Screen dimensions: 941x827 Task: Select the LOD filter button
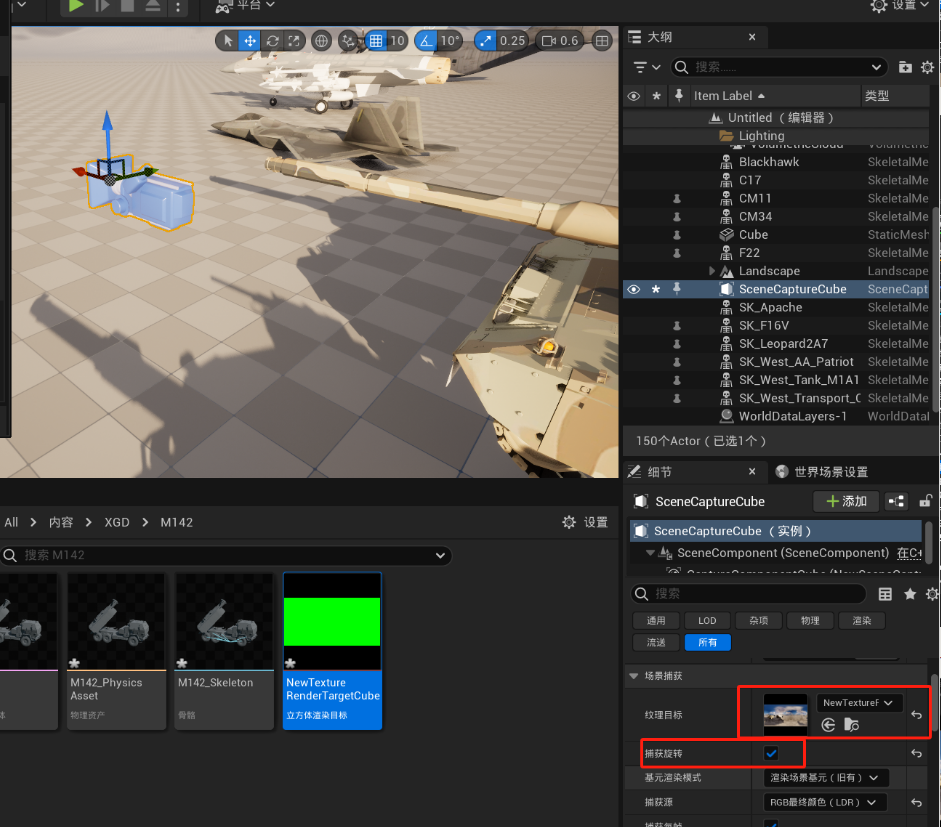pos(707,621)
